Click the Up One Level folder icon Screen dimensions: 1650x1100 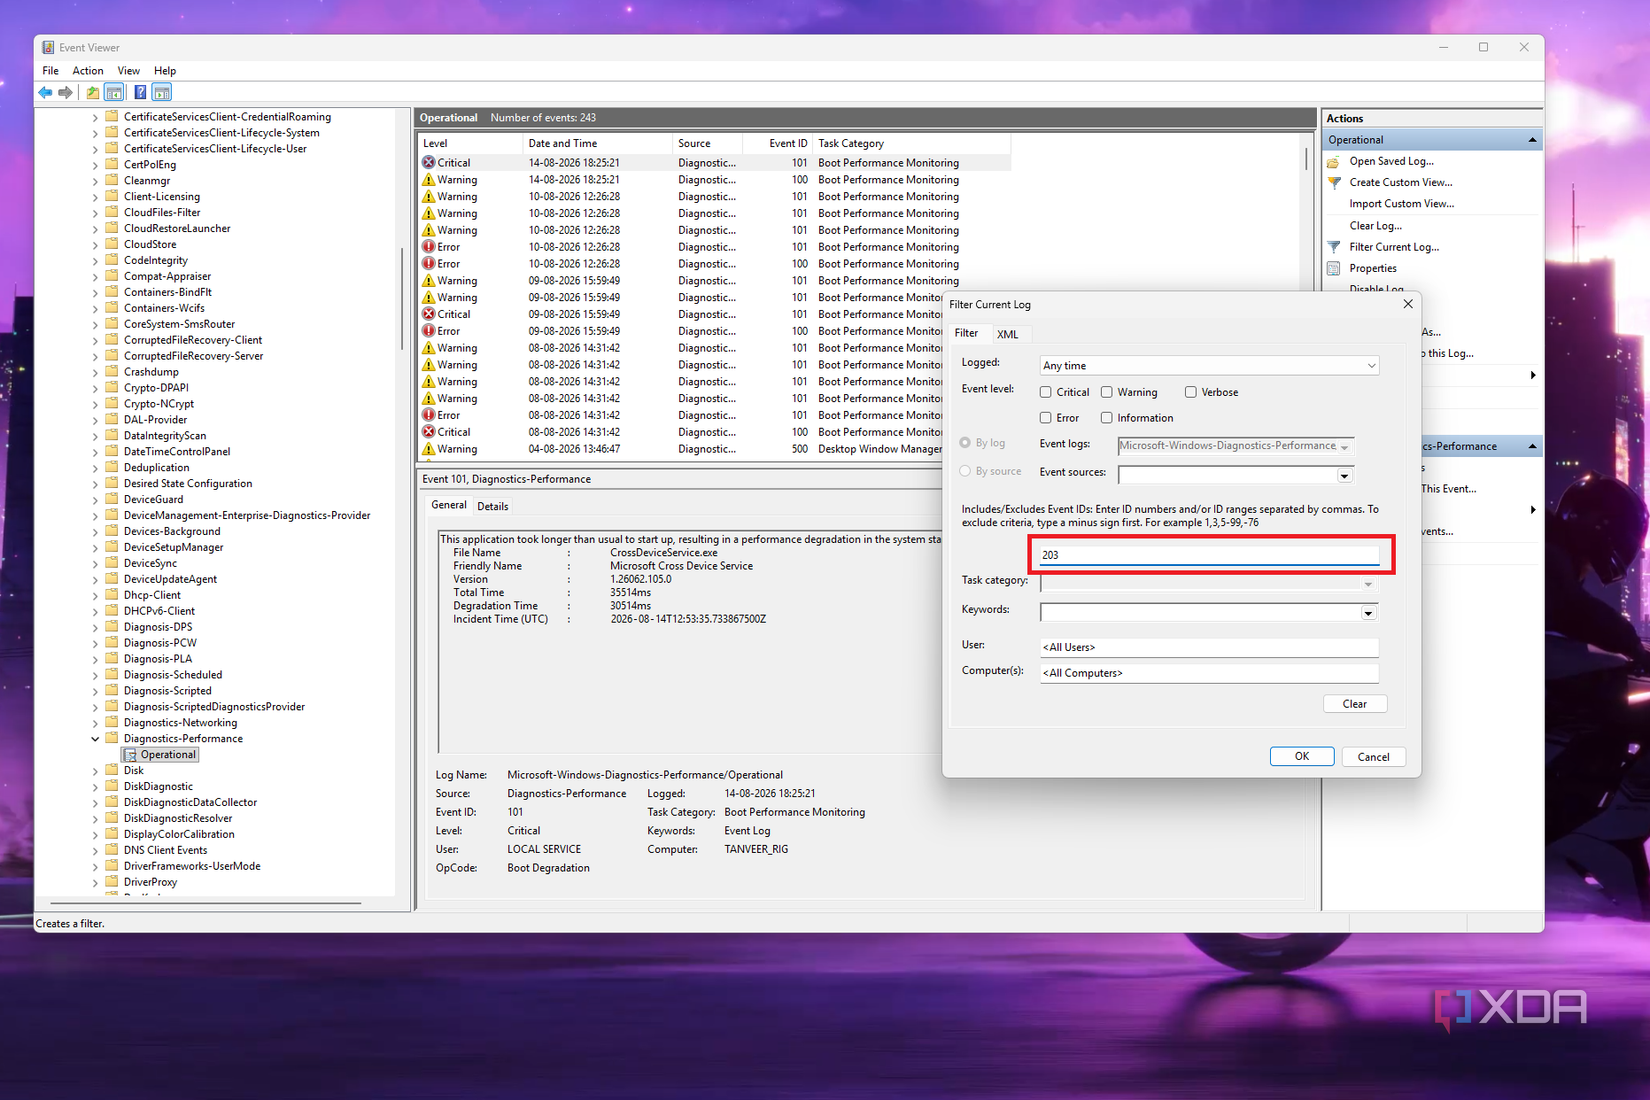pos(92,92)
